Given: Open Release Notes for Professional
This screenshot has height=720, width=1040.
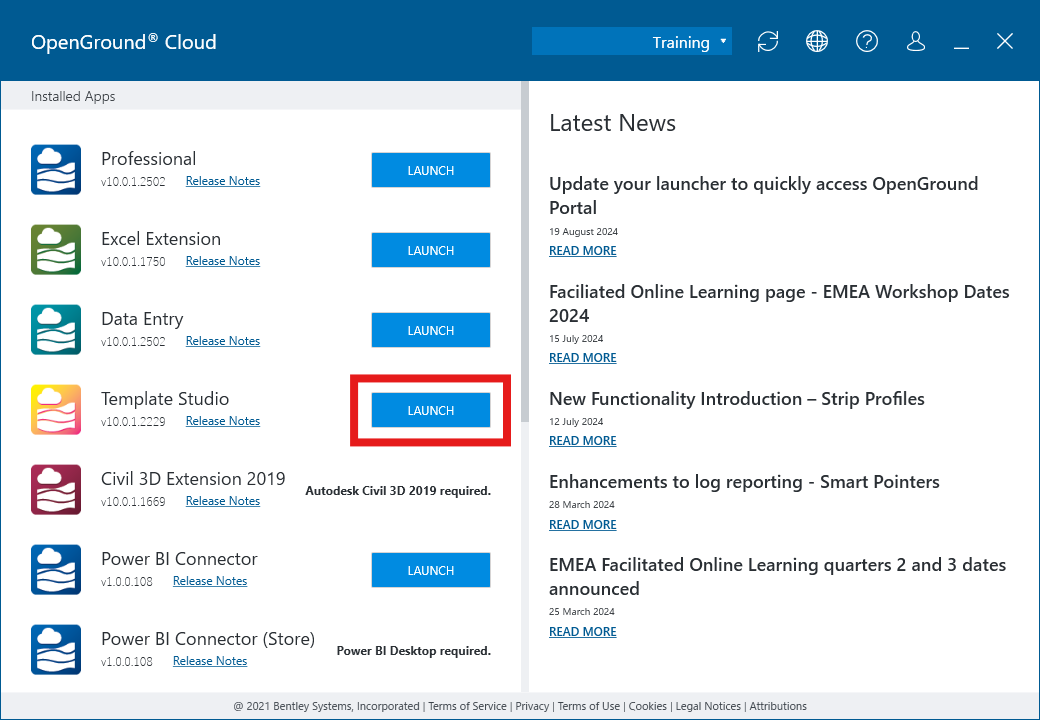Looking at the screenshot, I should coord(223,181).
